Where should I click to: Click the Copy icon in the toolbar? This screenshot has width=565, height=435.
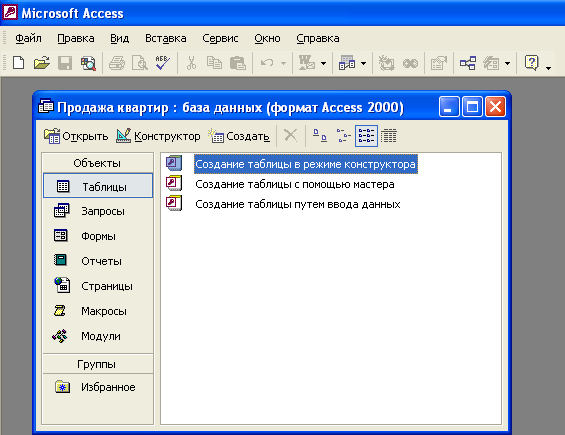[x=214, y=63]
